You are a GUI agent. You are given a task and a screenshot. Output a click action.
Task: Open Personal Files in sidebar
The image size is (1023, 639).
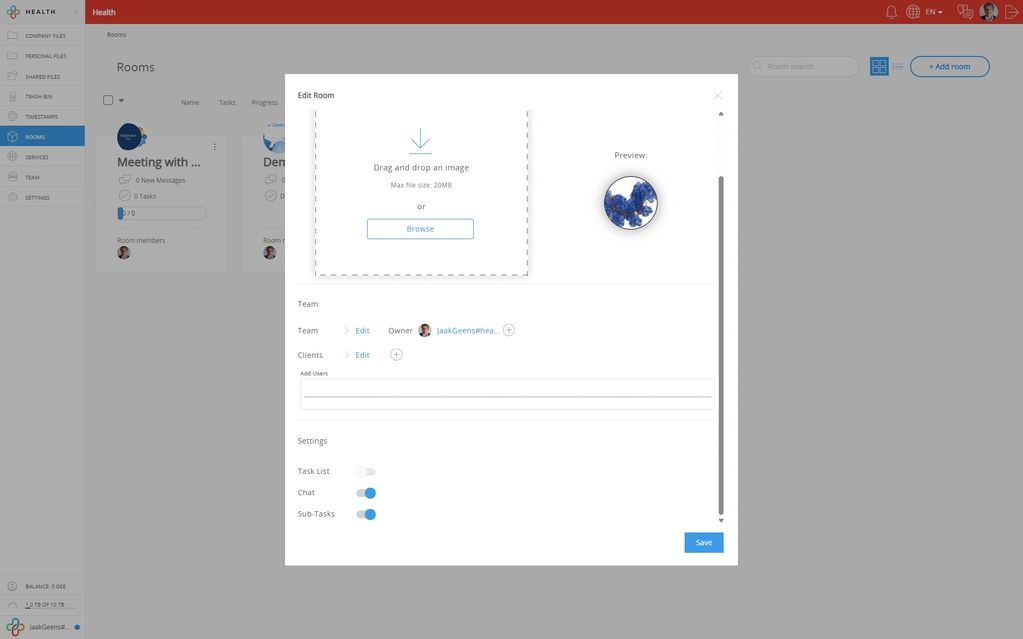pos(42,55)
